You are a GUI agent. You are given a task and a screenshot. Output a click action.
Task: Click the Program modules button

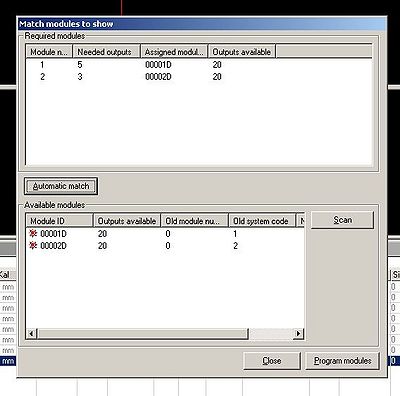point(342,361)
